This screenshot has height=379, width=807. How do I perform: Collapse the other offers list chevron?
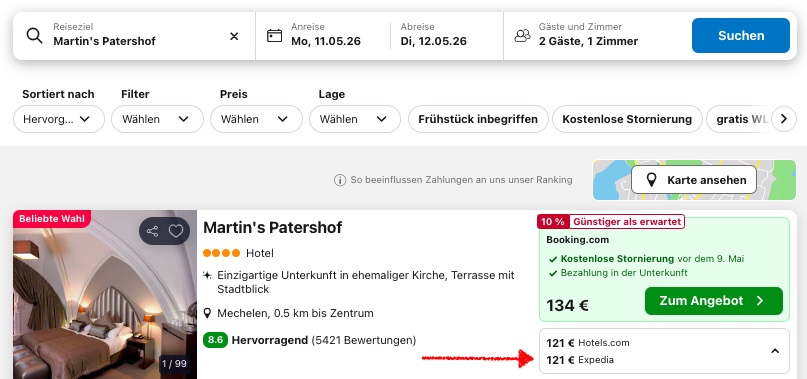point(775,351)
